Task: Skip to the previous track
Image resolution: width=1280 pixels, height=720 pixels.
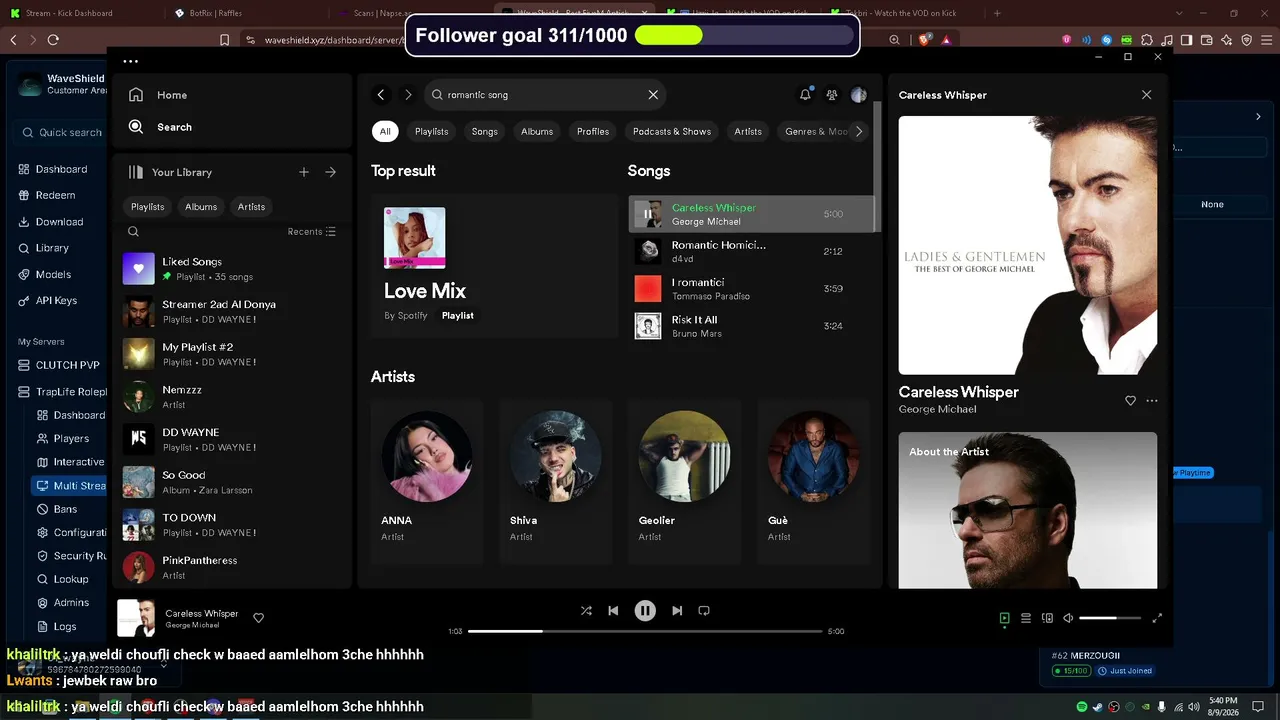Action: (613, 611)
